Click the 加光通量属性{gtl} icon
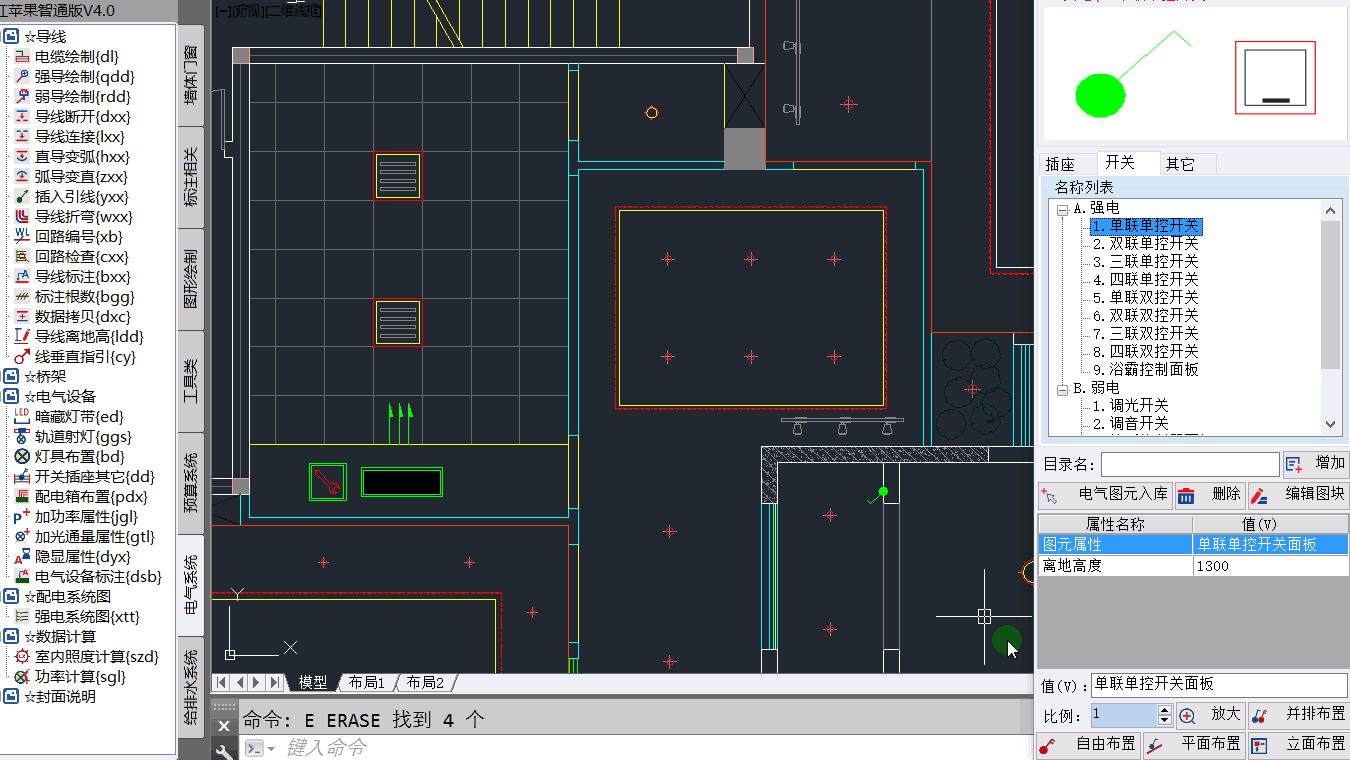 22,537
